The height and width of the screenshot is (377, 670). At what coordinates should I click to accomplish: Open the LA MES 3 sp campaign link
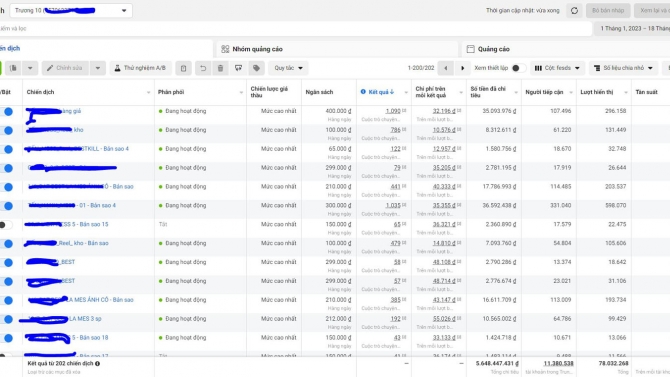point(65,318)
